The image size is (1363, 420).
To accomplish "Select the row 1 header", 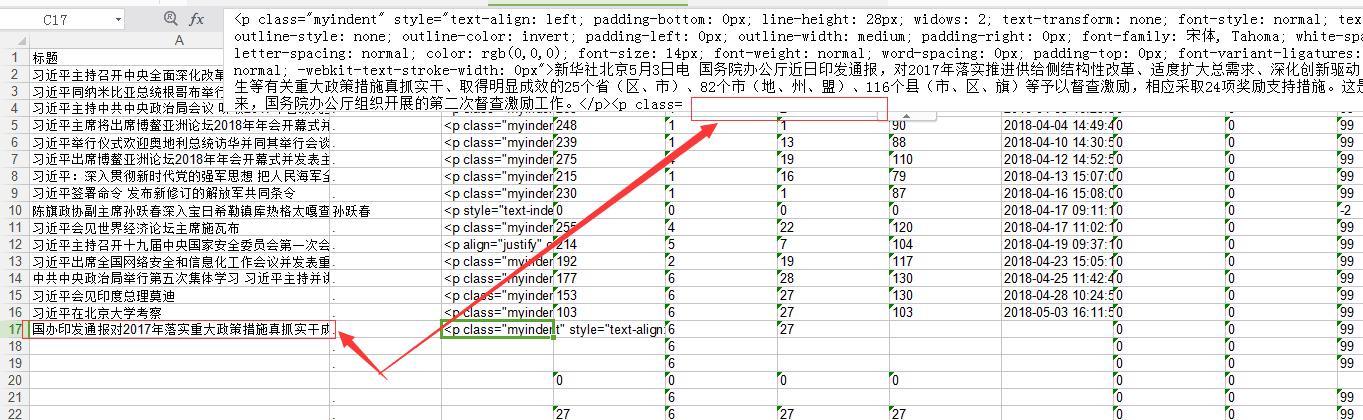I will (x=14, y=58).
